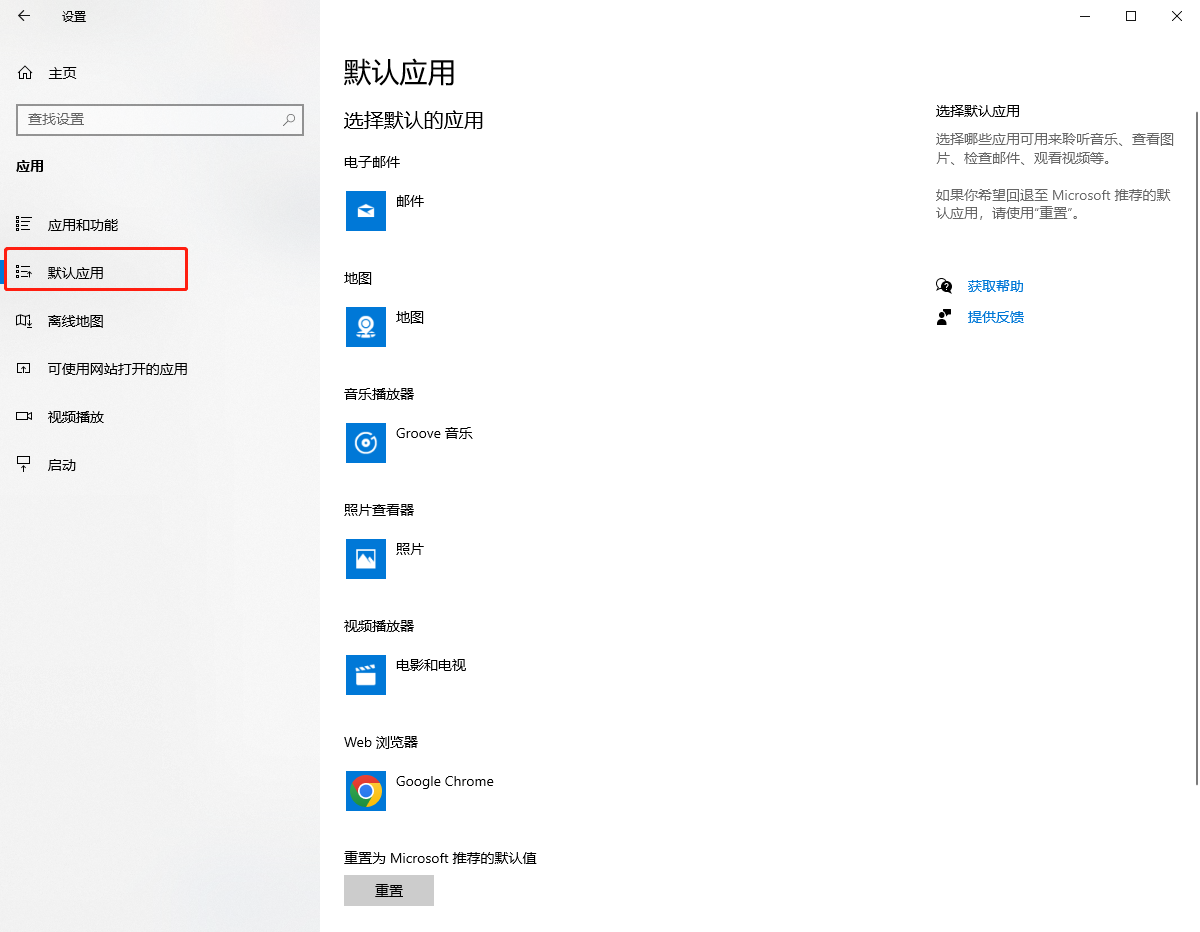Open 可使用网站打开的应用 page

pyautogui.click(x=117, y=369)
